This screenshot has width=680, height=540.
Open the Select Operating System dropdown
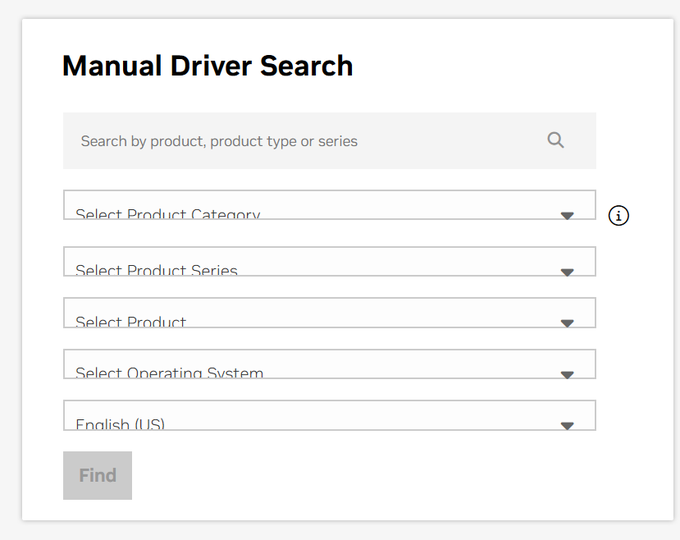pos(330,364)
